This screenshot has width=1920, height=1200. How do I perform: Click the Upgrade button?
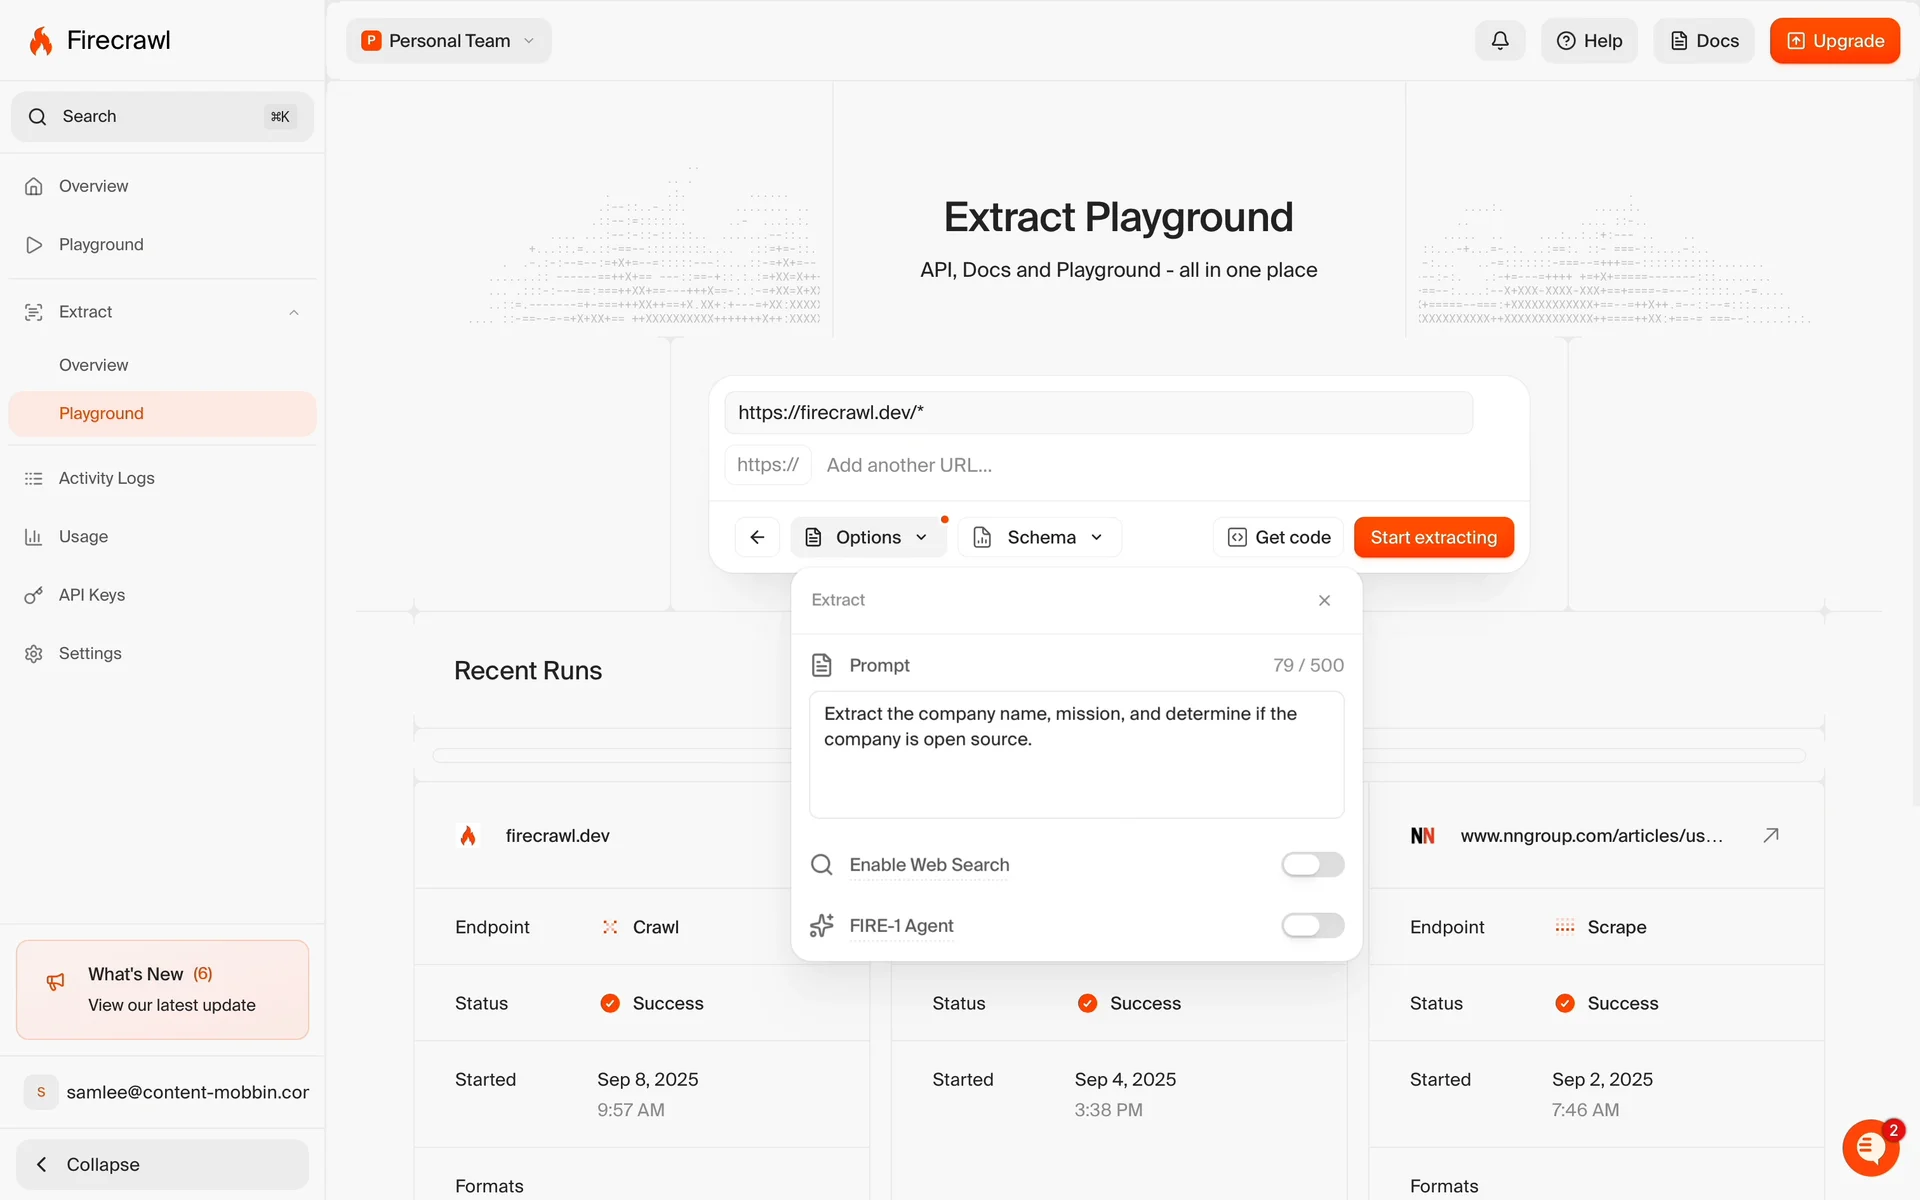pos(1834,41)
